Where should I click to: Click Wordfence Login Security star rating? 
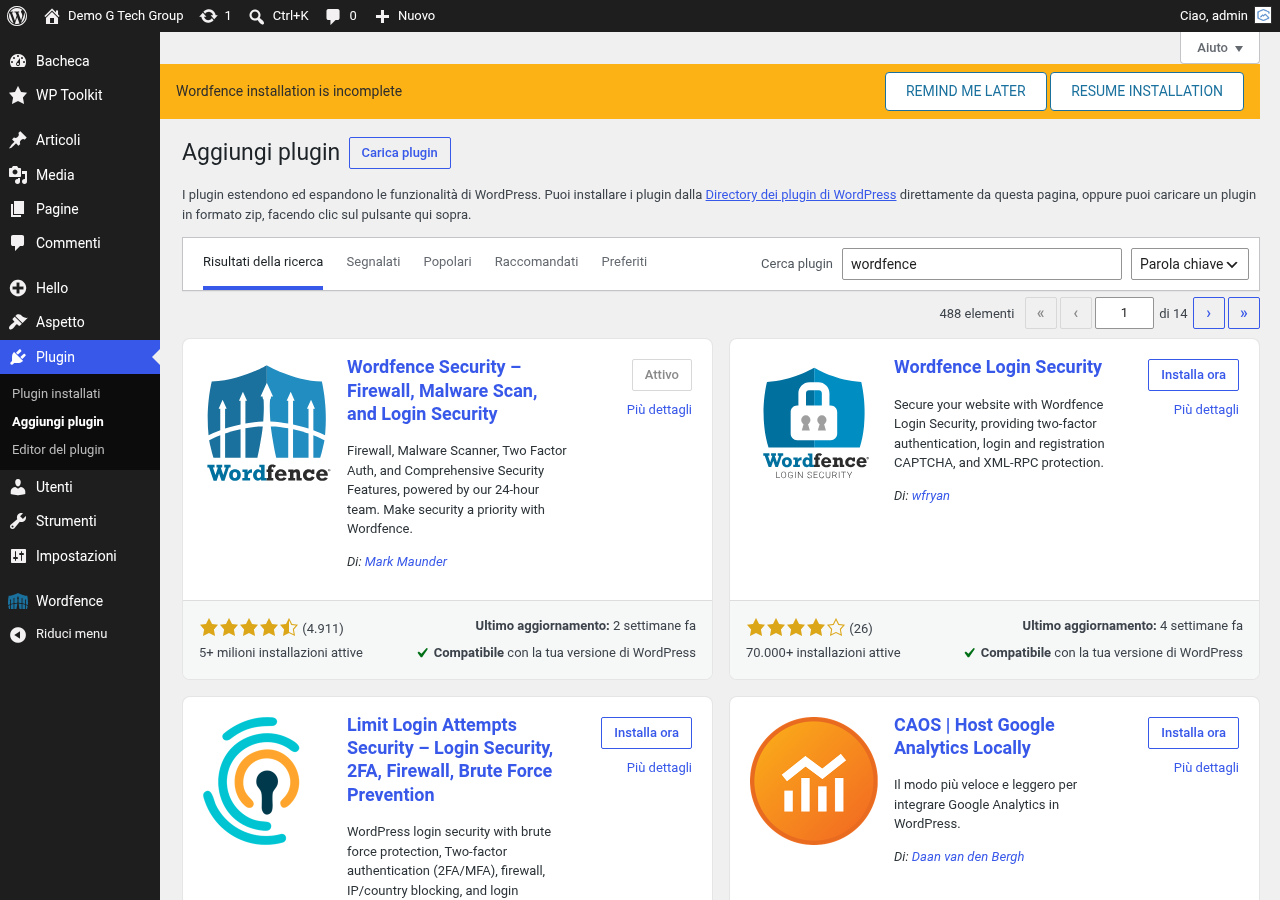tap(796, 628)
